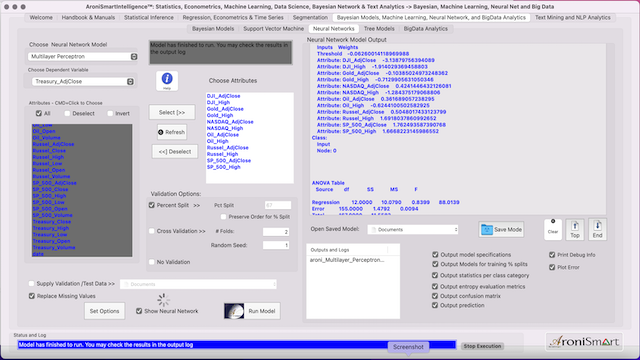Select the Neural Networks subtab
This screenshot has width=640, height=360.
click(333, 29)
